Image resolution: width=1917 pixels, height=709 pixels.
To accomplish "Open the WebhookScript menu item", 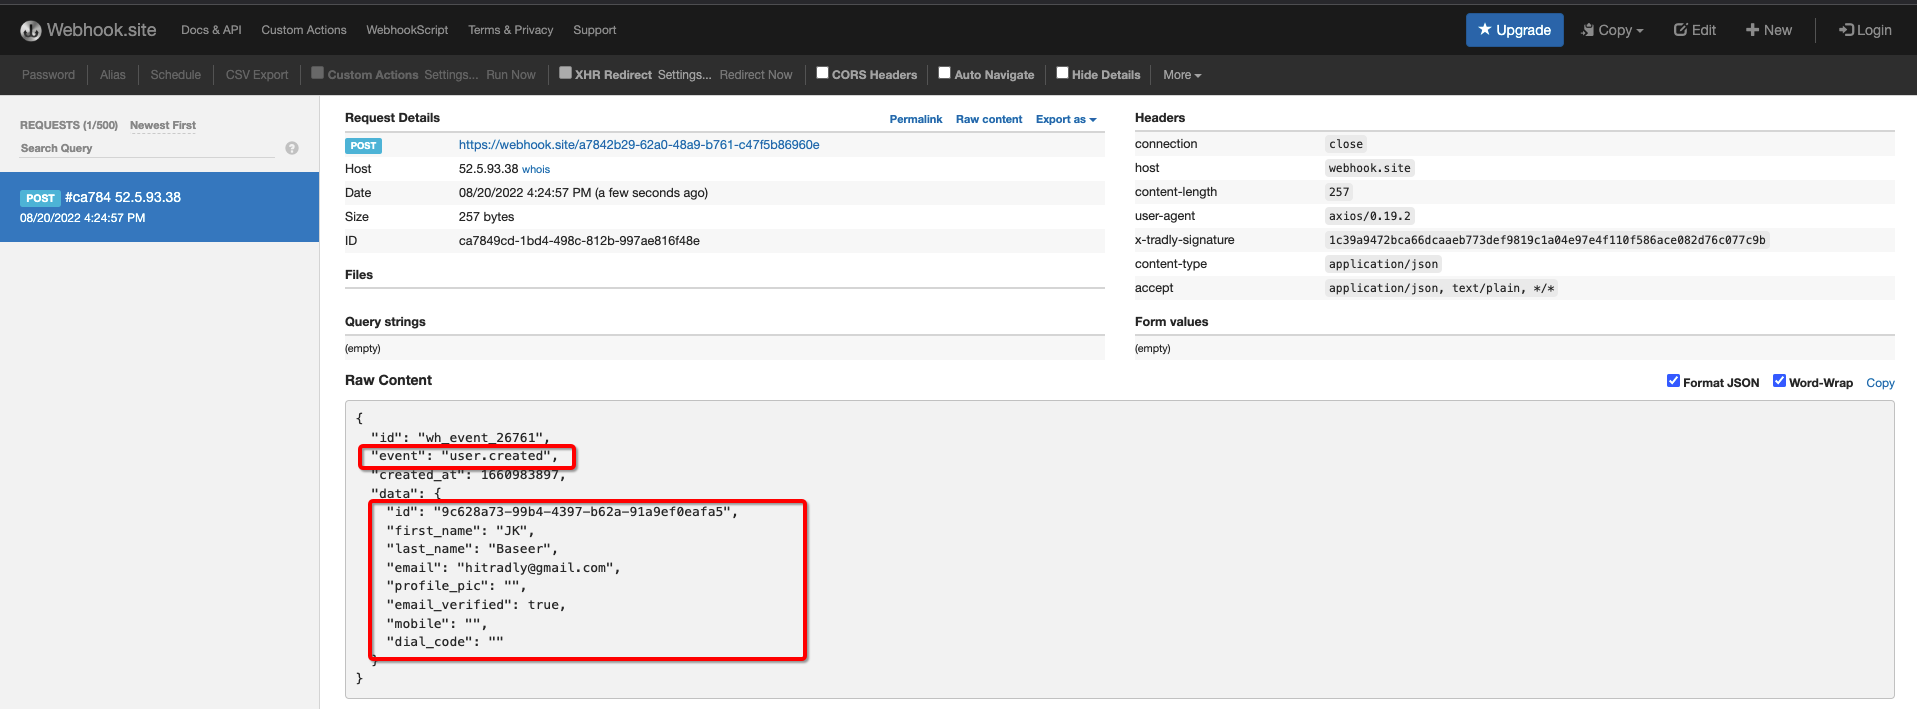I will 407,30.
